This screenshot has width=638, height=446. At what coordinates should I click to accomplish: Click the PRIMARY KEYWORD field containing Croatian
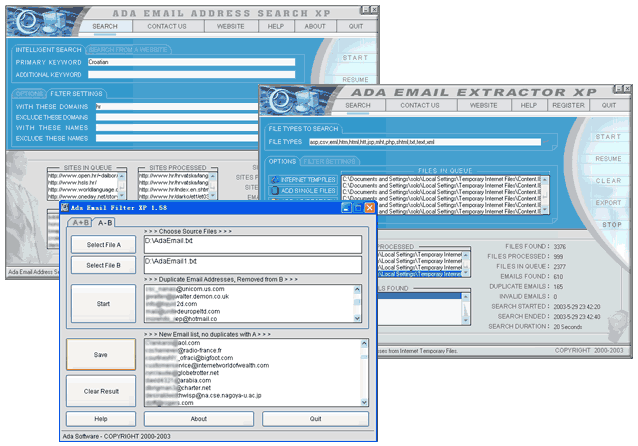tap(191, 62)
